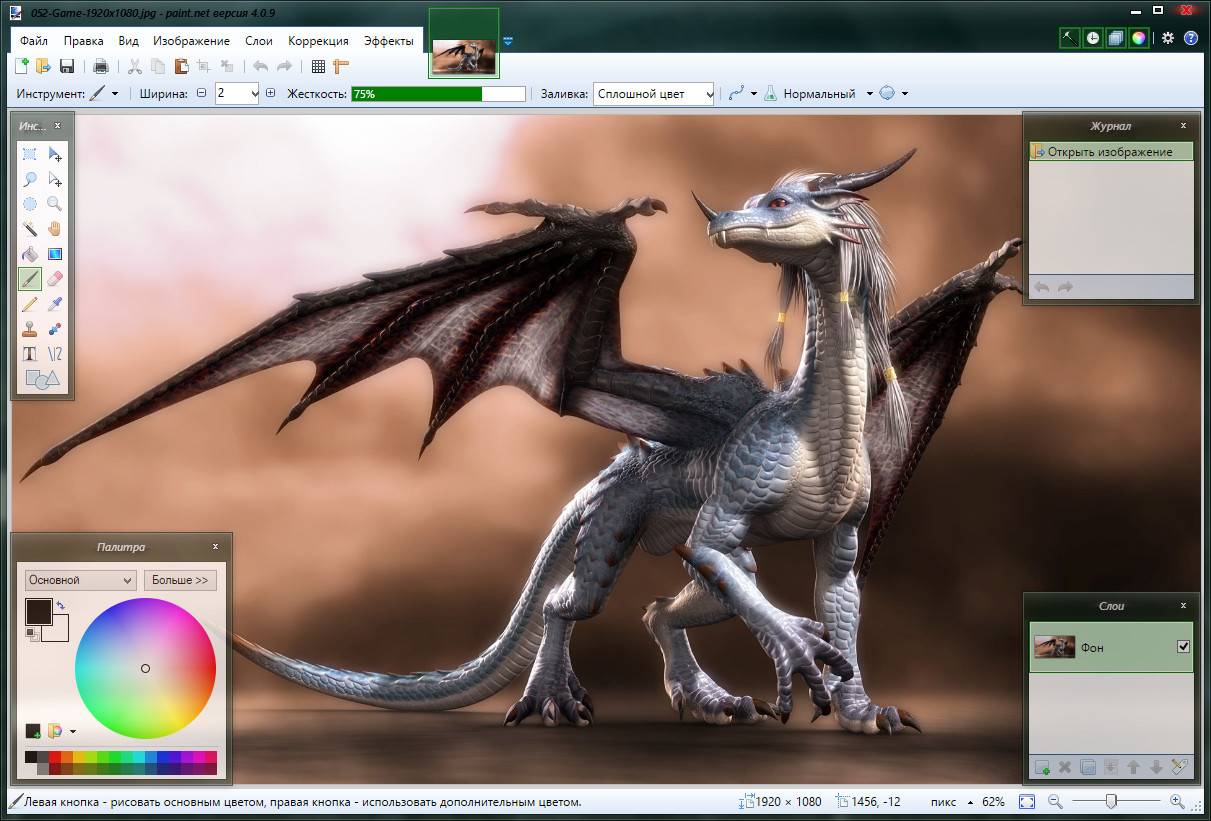This screenshot has width=1211, height=821.
Task: Select the Recolor tool
Action: pos(55,329)
